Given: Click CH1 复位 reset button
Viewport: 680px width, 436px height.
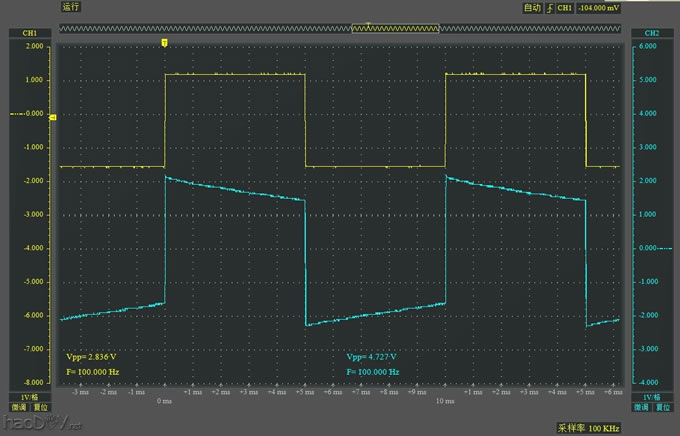Looking at the screenshot, I should click(41, 408).
